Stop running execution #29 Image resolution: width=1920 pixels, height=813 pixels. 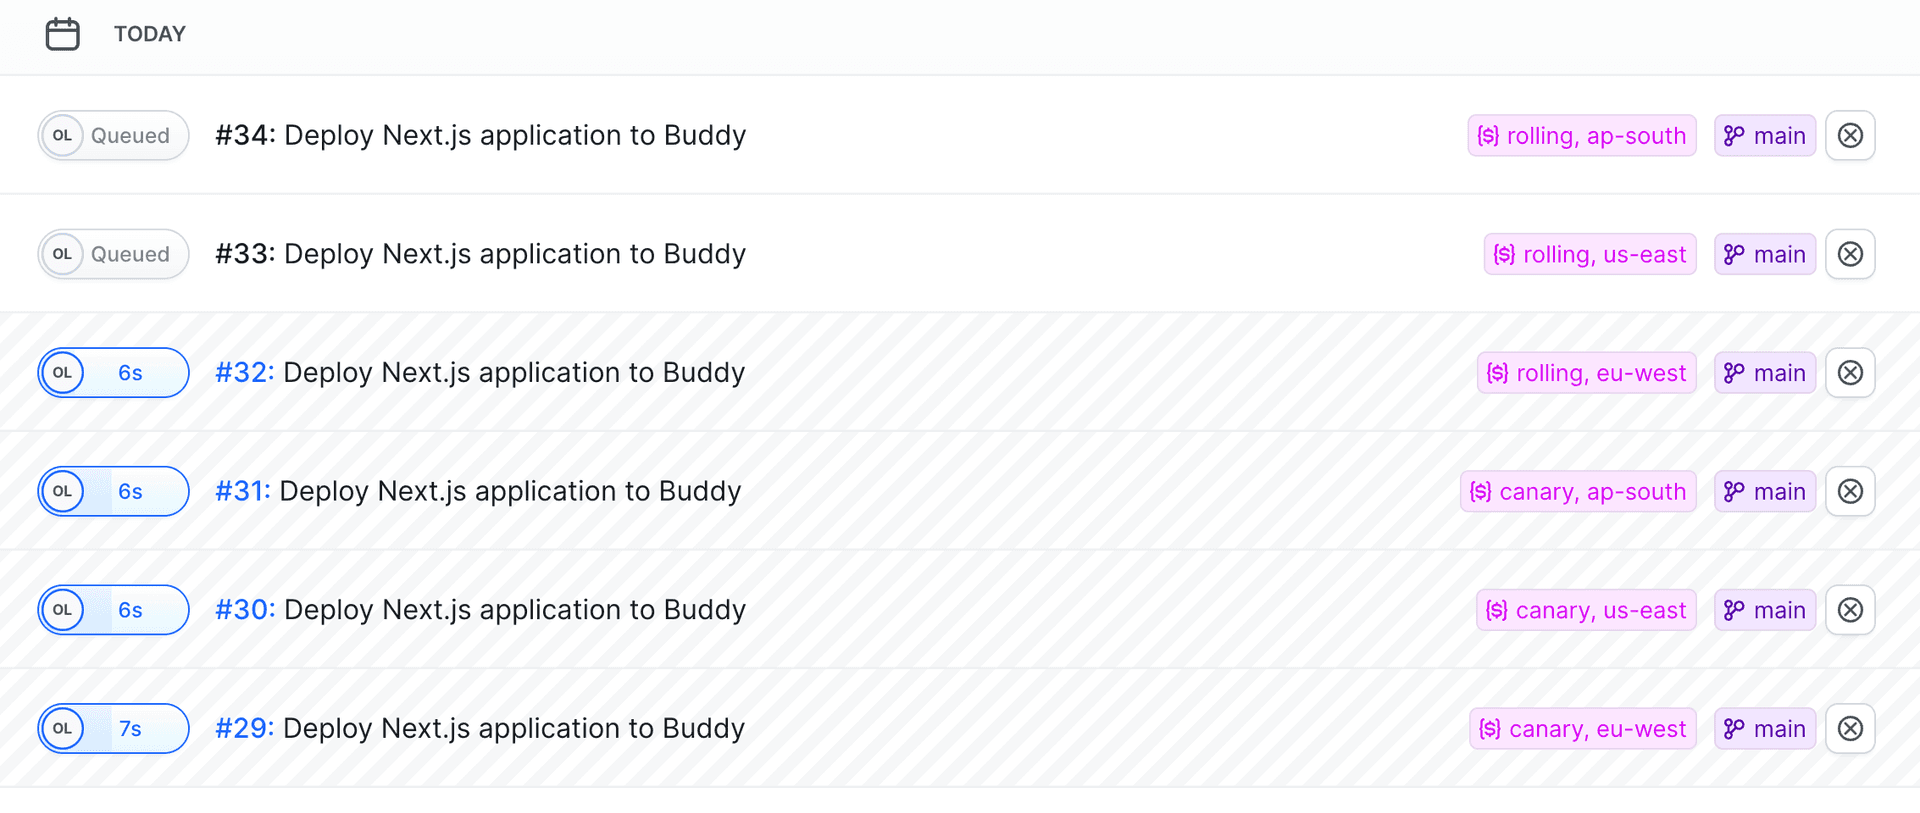coord(1850,729)
